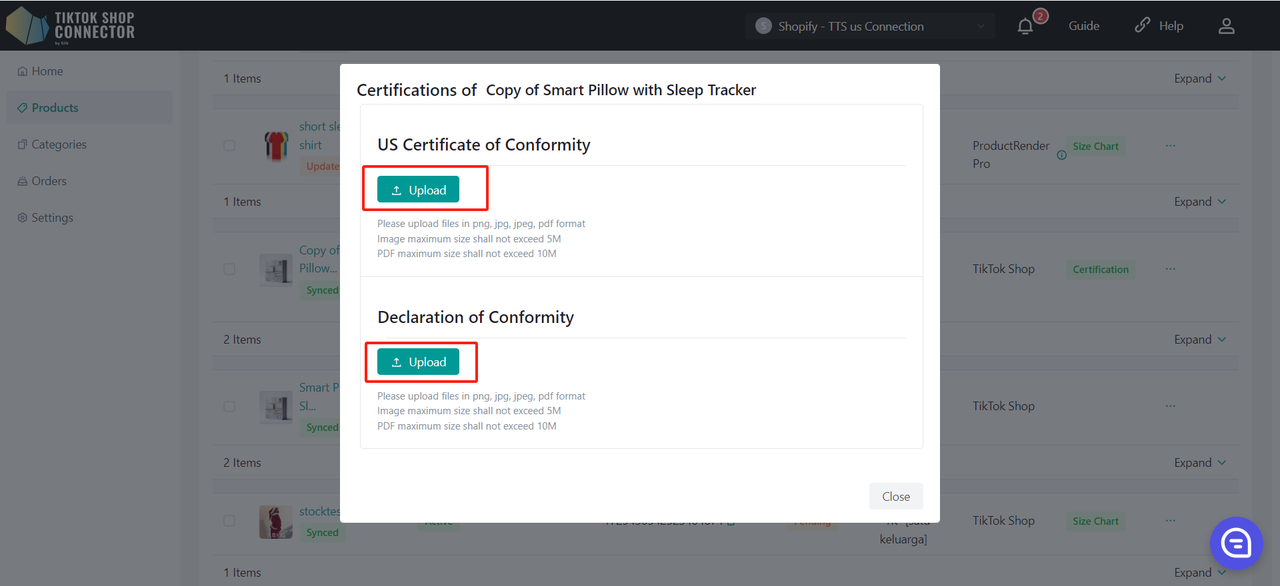Click the notification bell icon

(1025, 27)
